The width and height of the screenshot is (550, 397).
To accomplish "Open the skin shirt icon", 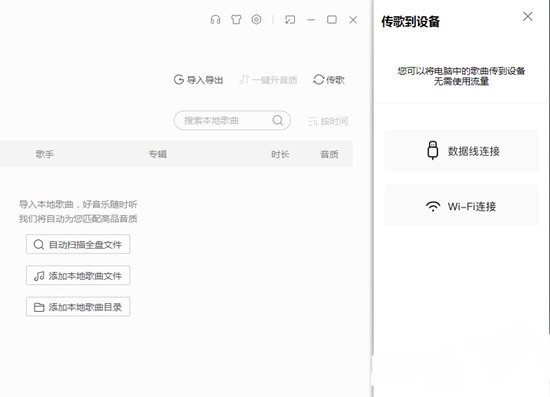I will tap(236, 20).
